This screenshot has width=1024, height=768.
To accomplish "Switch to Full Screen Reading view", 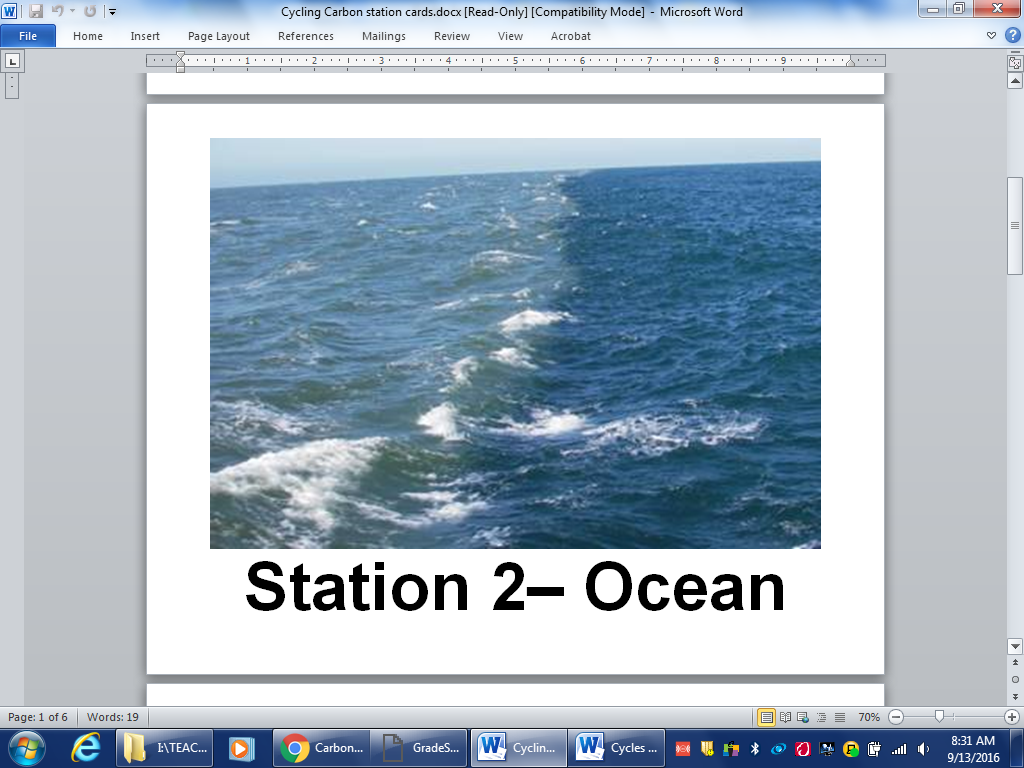I will [786, 717].
